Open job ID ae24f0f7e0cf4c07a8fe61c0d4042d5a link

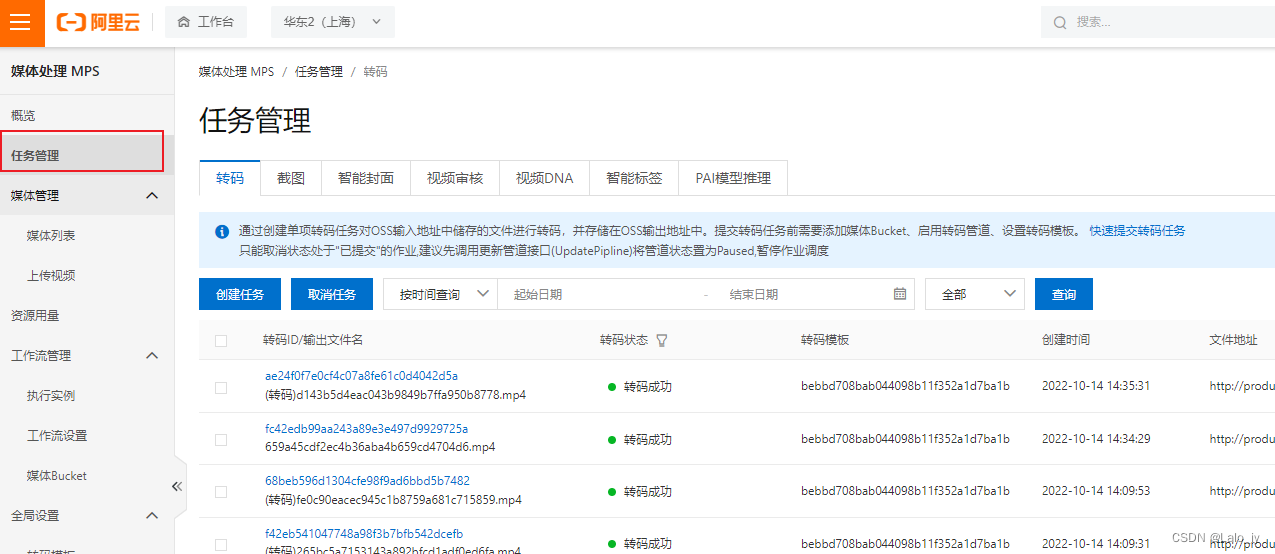(x=361, y=376)
